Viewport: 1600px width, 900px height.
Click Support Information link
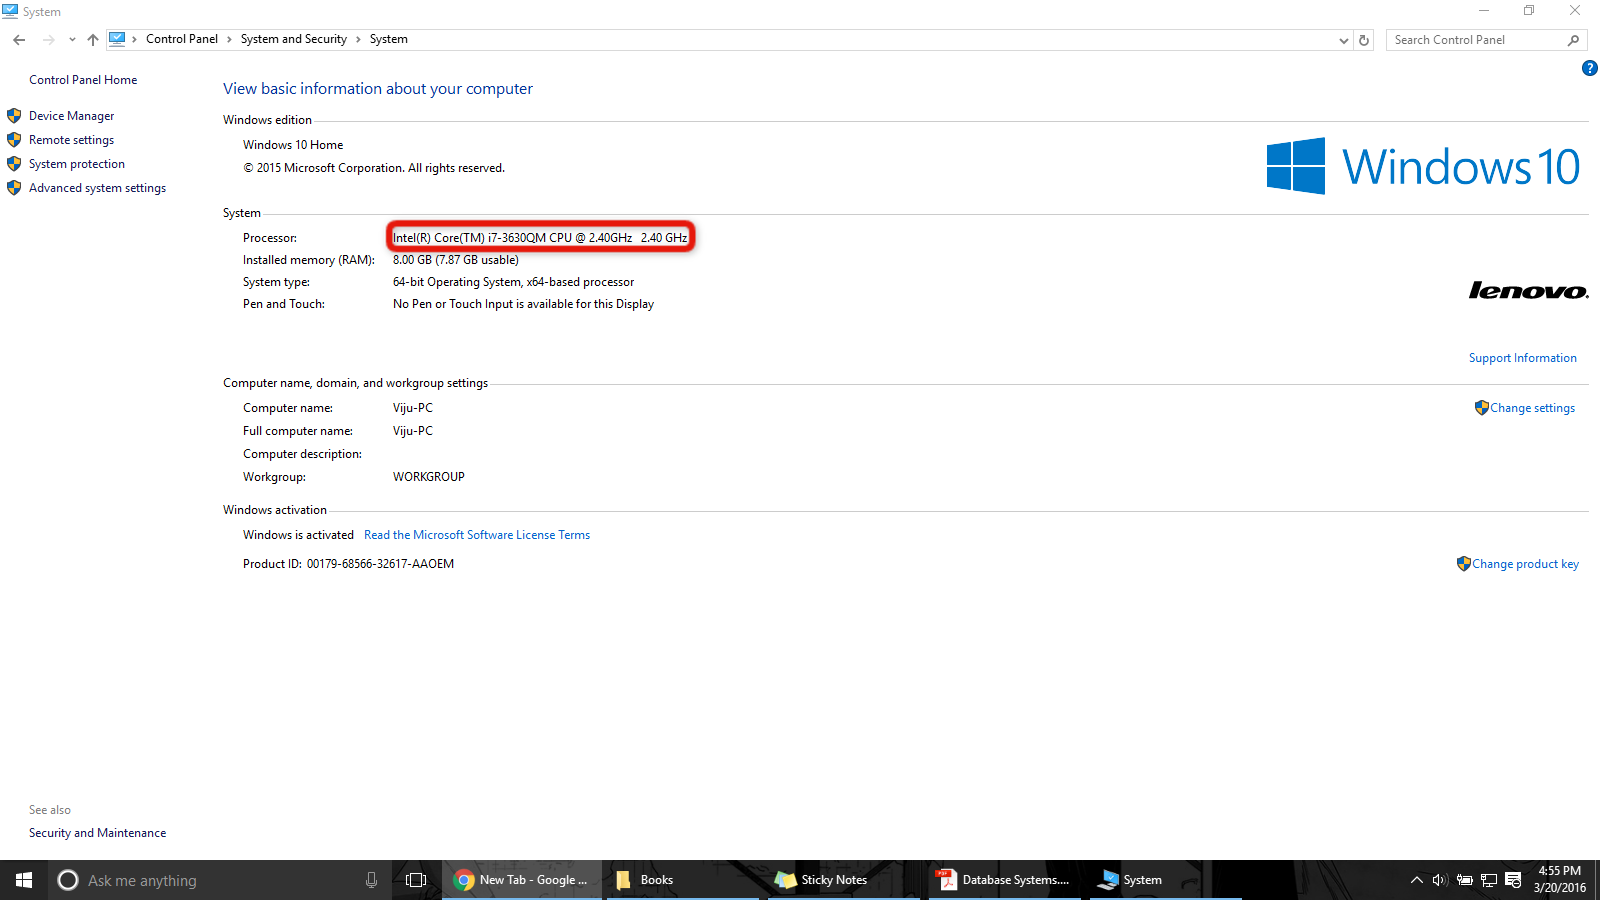1522,358
